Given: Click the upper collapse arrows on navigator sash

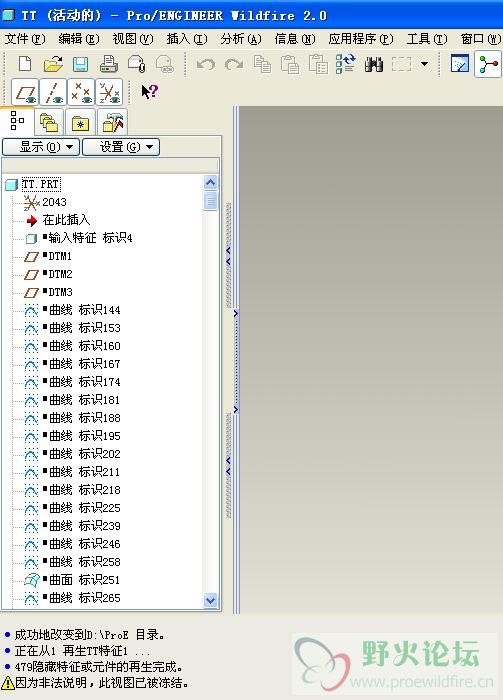Looking at the screenshot, I should pyautogui.click(x=229, y=256).
